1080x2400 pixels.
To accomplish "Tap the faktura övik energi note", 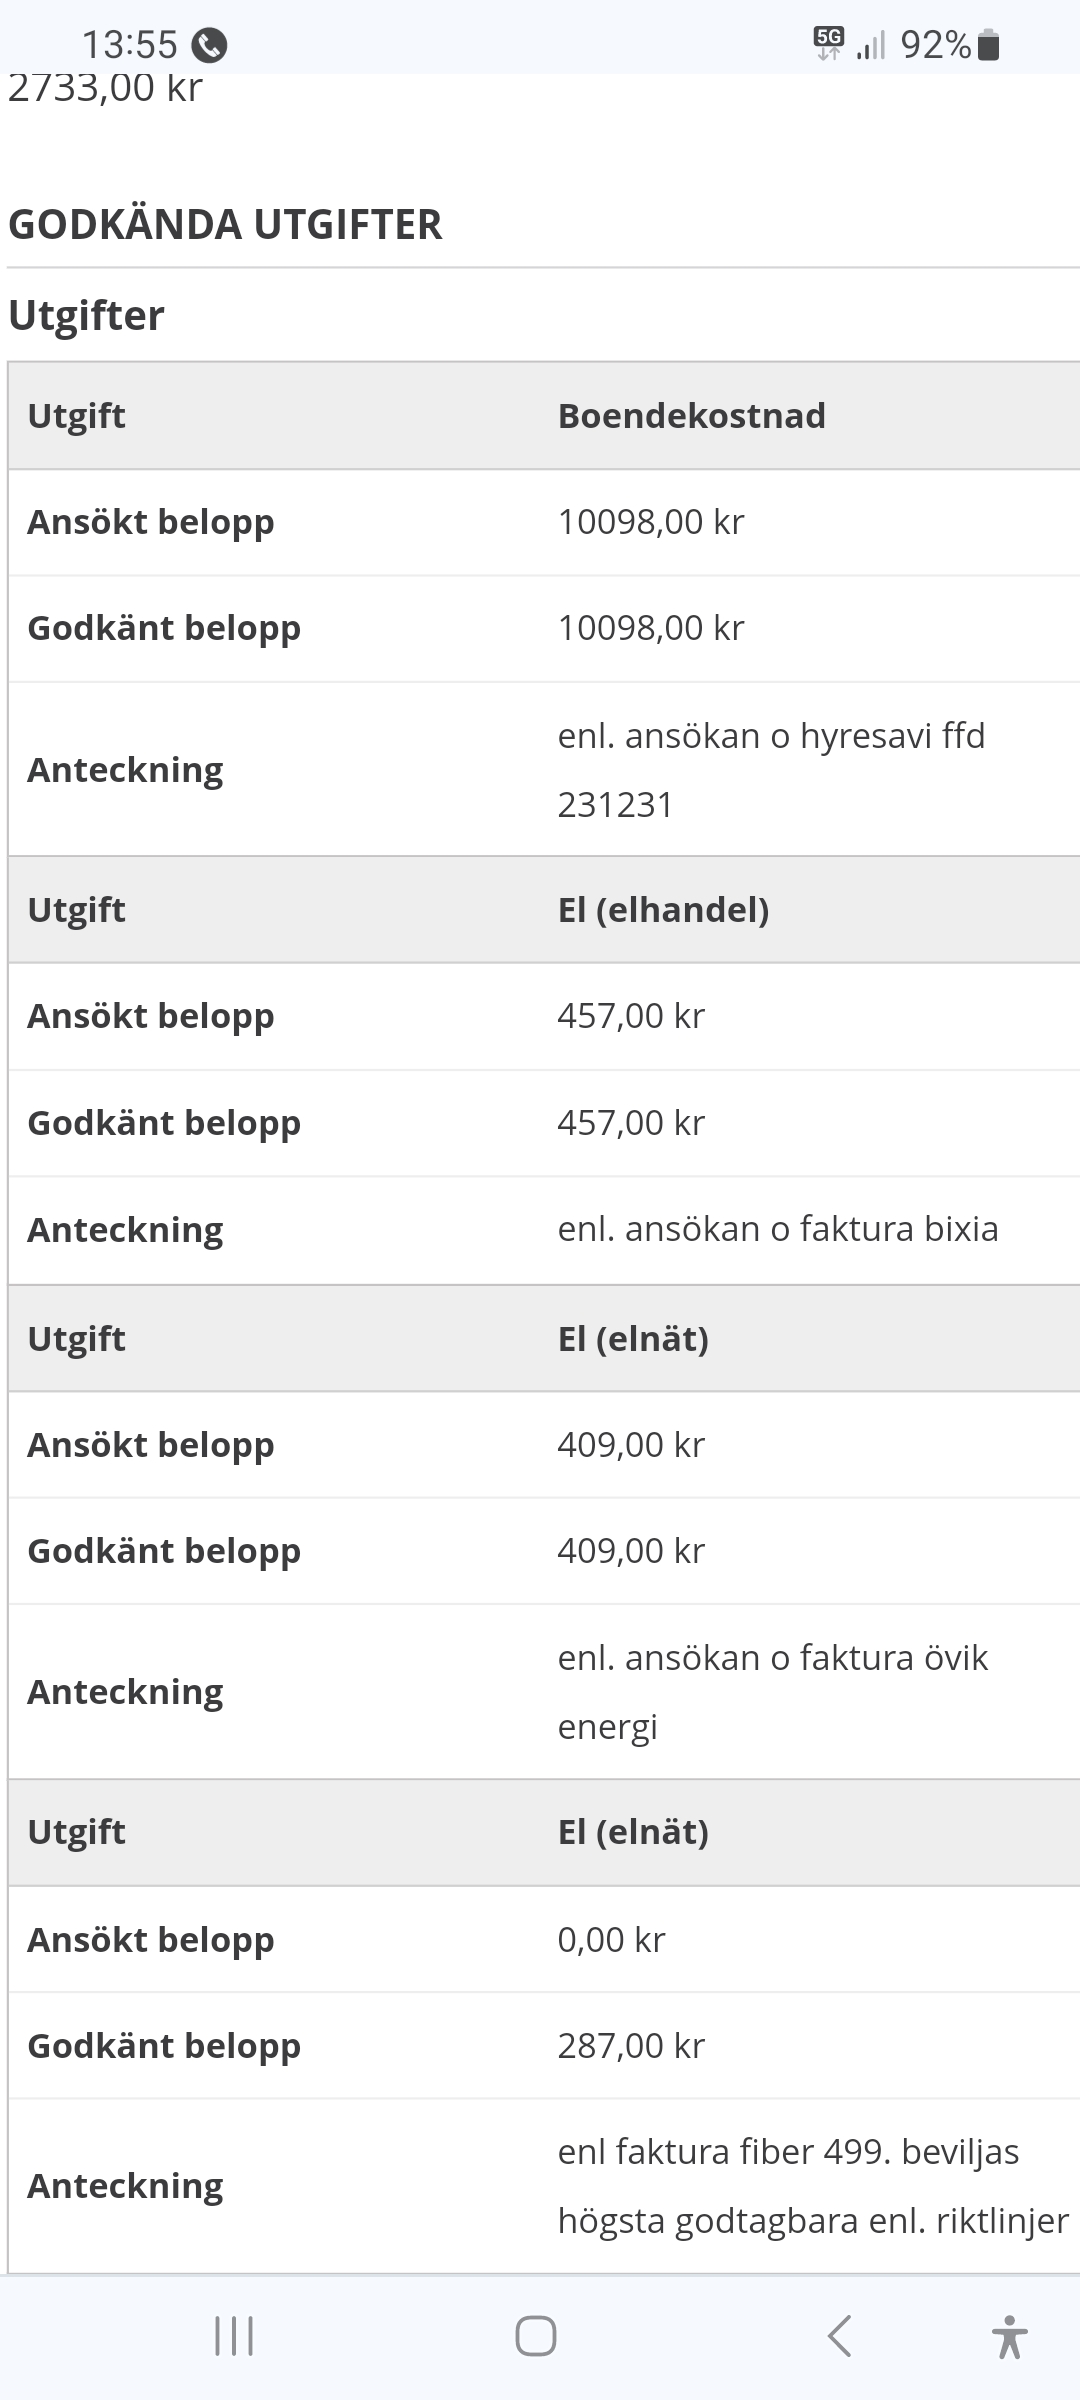I will click(x=772, y=1692).
